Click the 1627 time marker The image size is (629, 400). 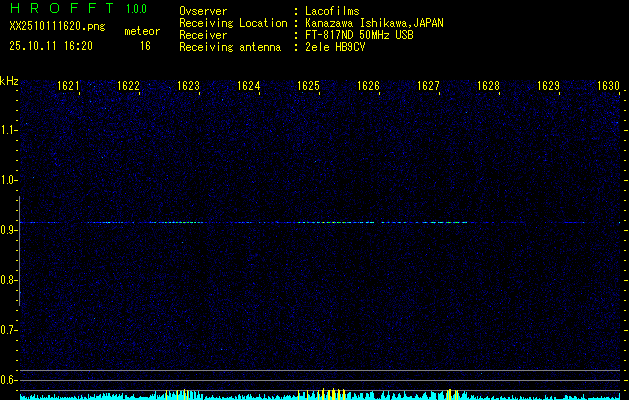click(429, 87)
